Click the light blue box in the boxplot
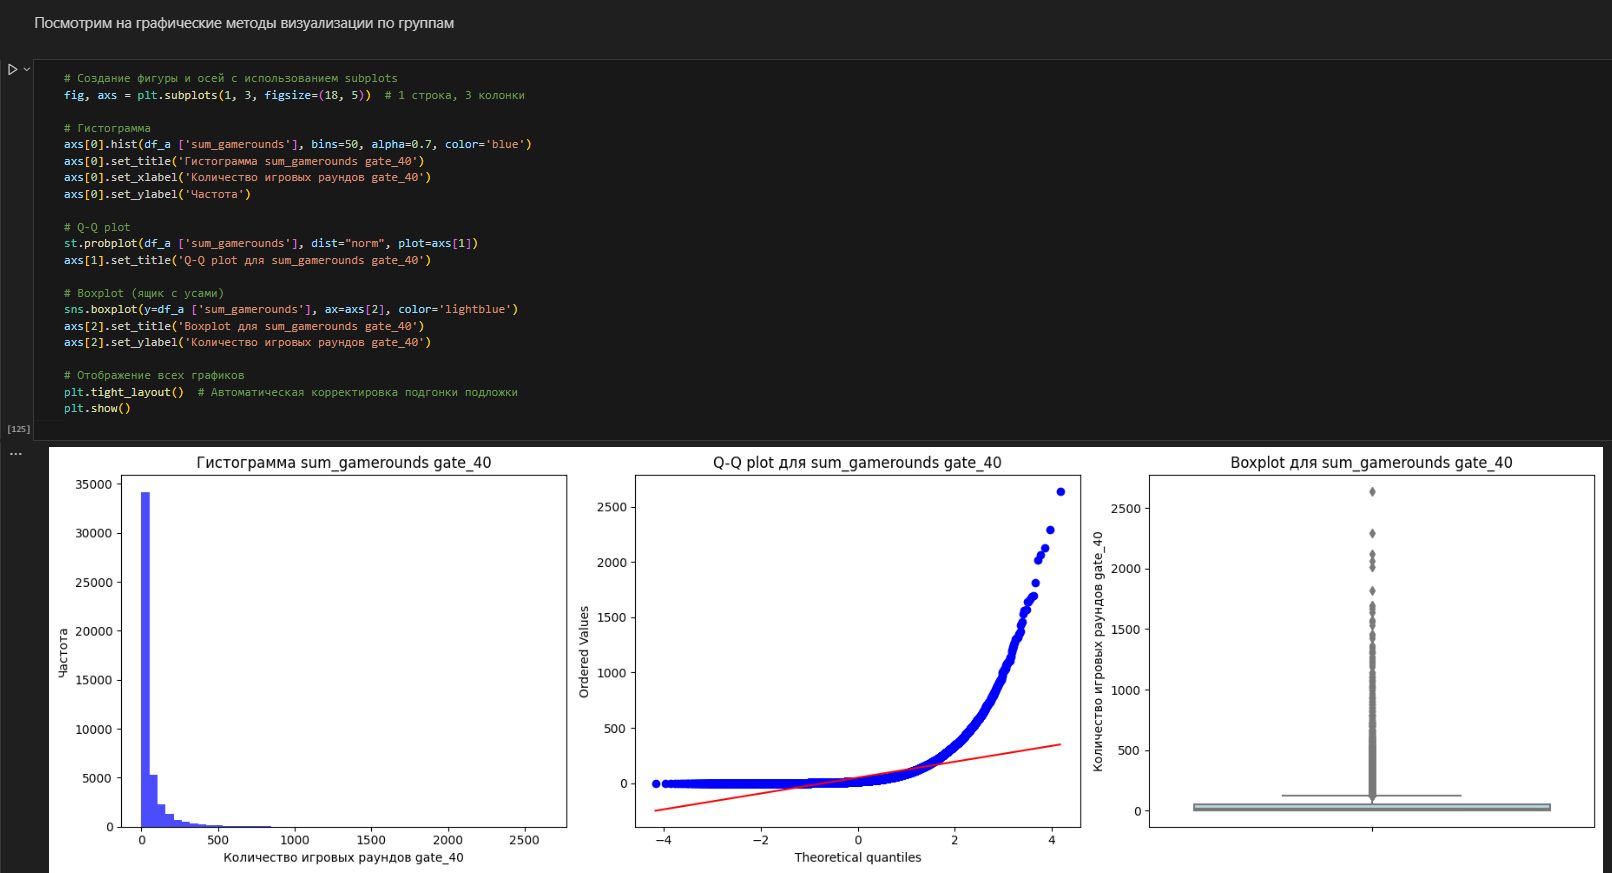This screenshot has width=1612, height=873. [x=1371, y=807]
